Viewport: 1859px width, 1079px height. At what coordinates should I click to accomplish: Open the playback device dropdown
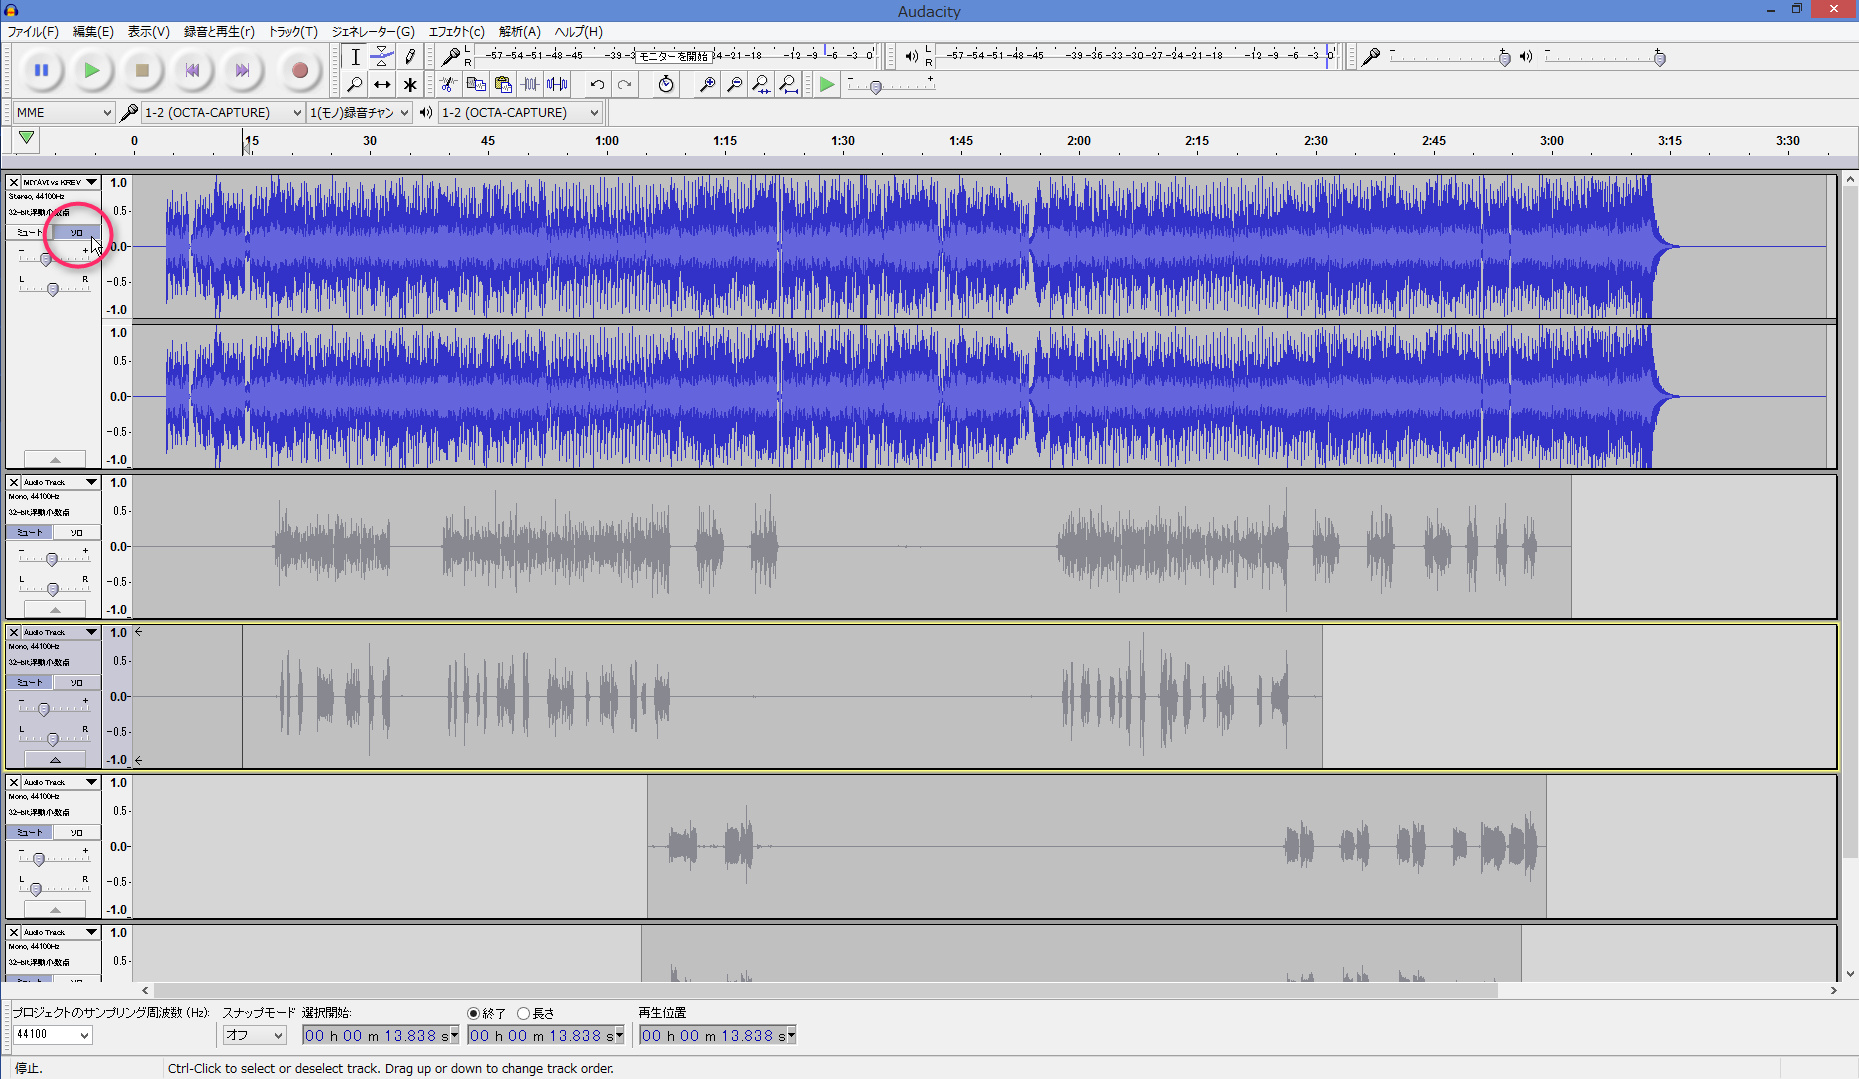pos(521,112)
